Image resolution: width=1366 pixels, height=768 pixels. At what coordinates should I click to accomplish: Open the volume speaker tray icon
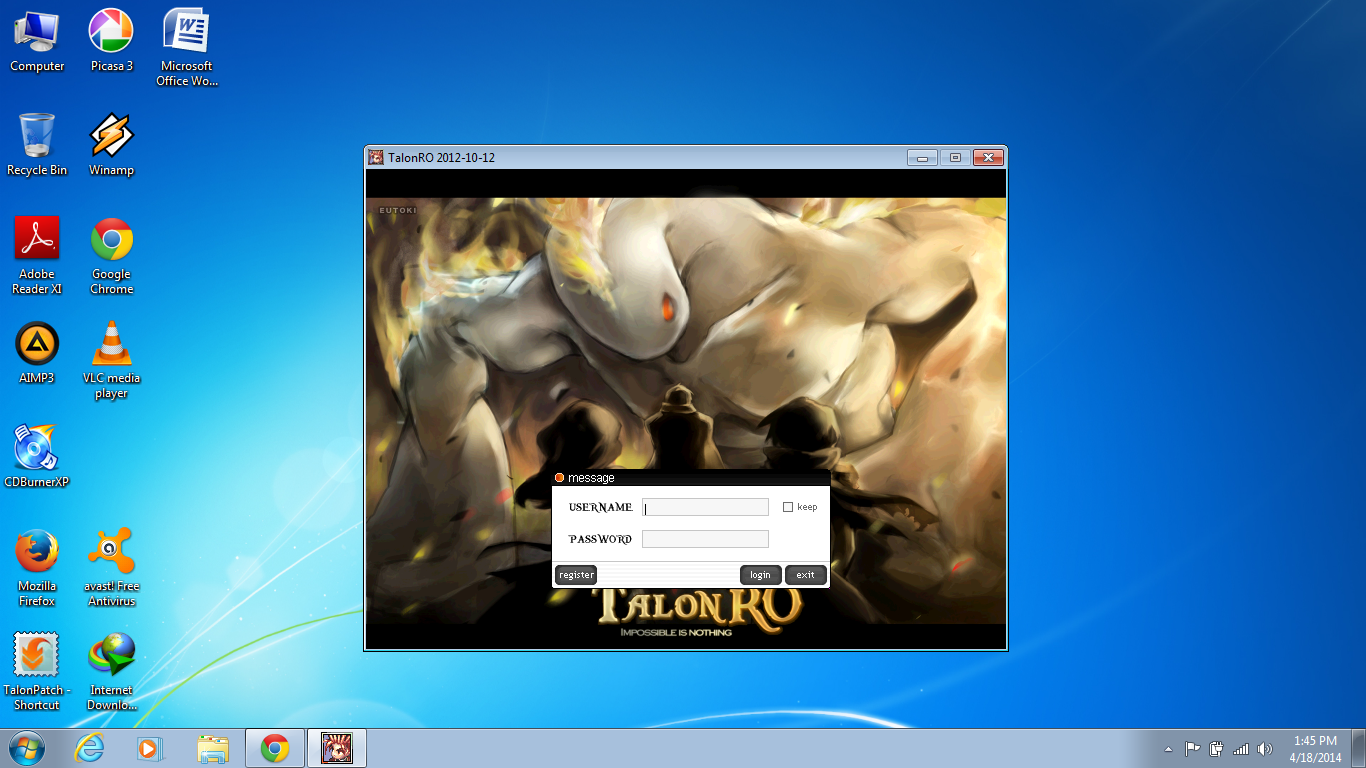coord(1265,749)
